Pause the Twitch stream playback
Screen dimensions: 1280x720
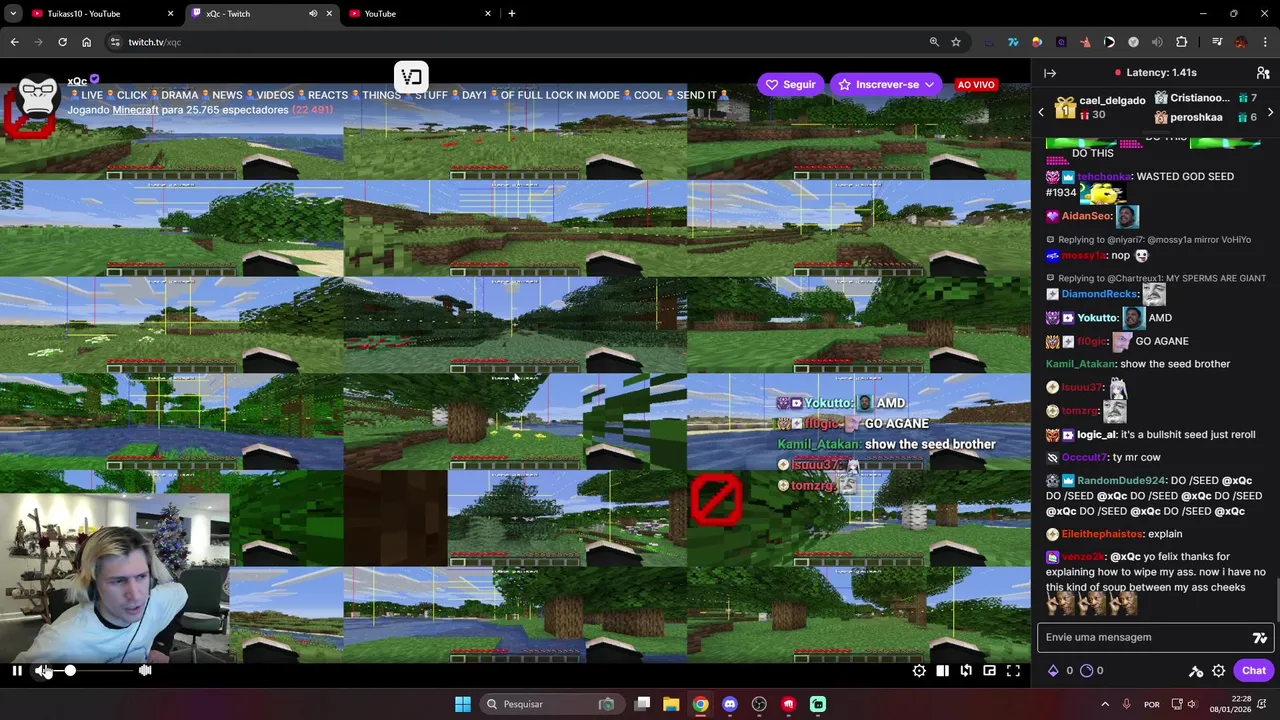(17, 671)
